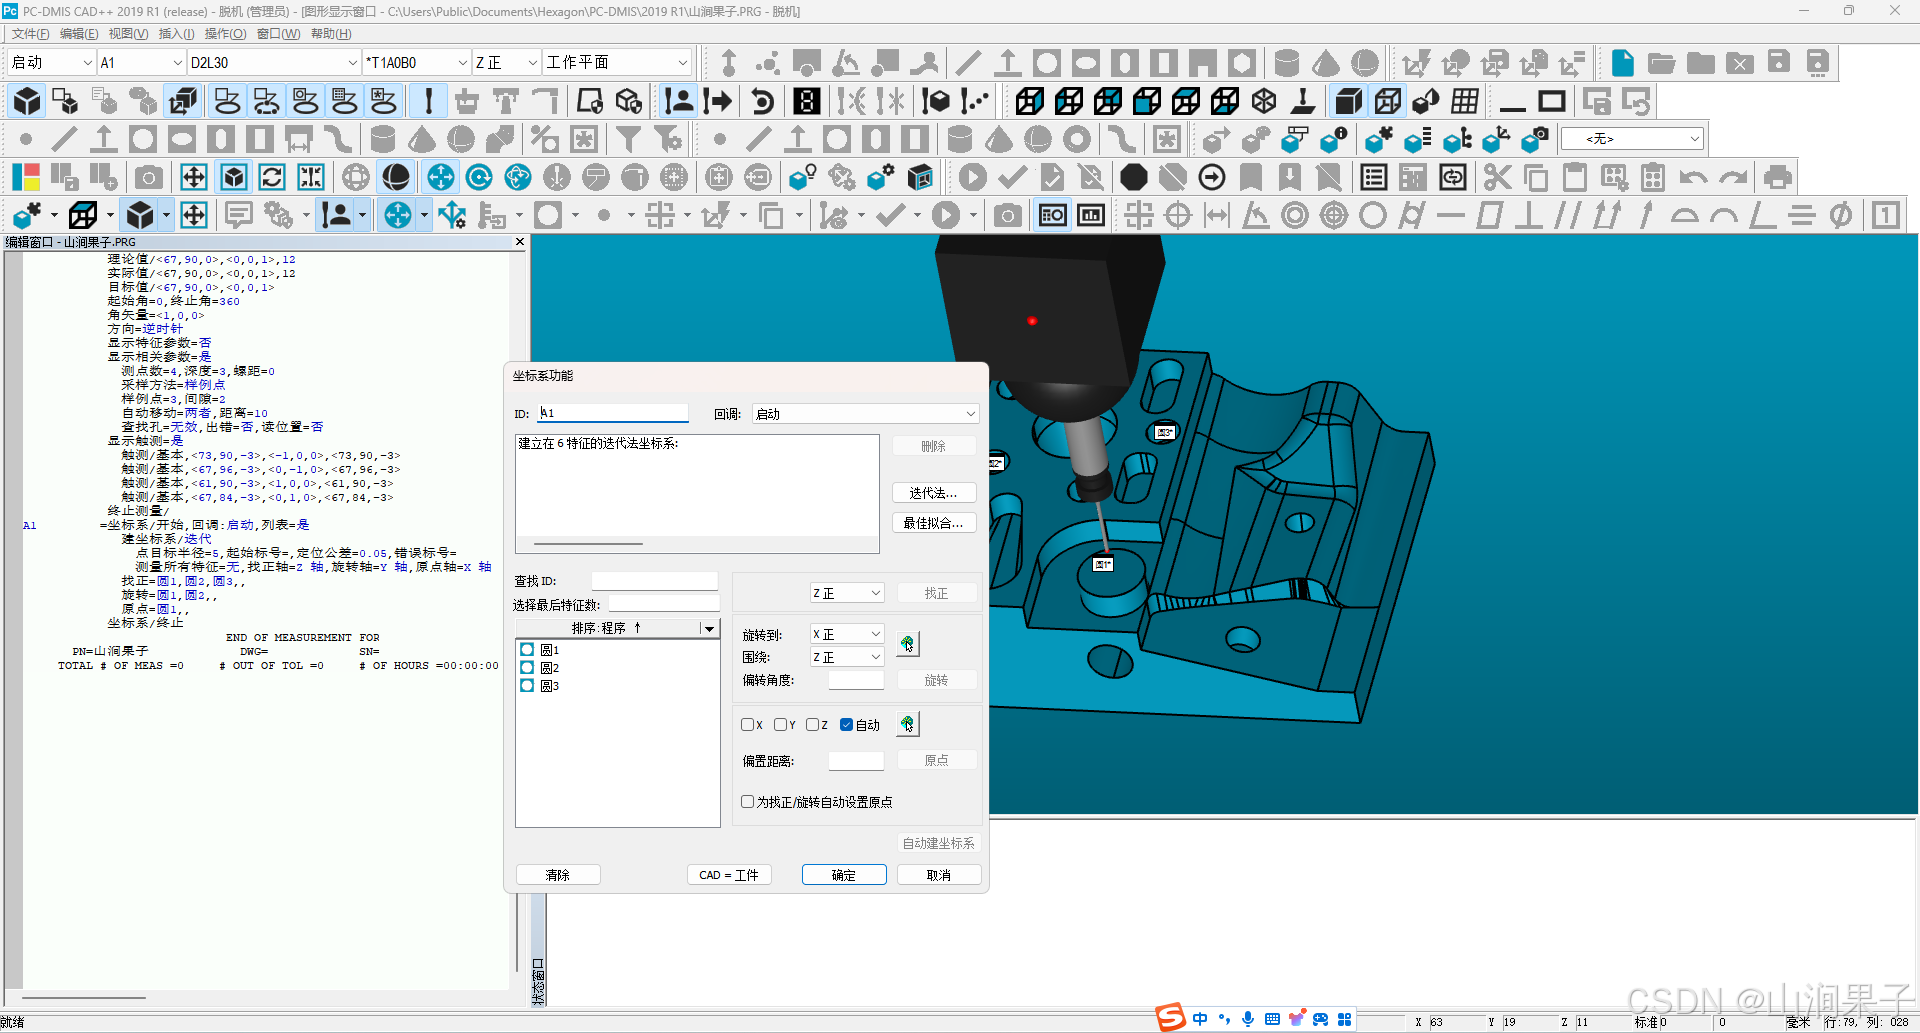
Task: Click the CAD = 工件 button
Action: tap(729, 875)
